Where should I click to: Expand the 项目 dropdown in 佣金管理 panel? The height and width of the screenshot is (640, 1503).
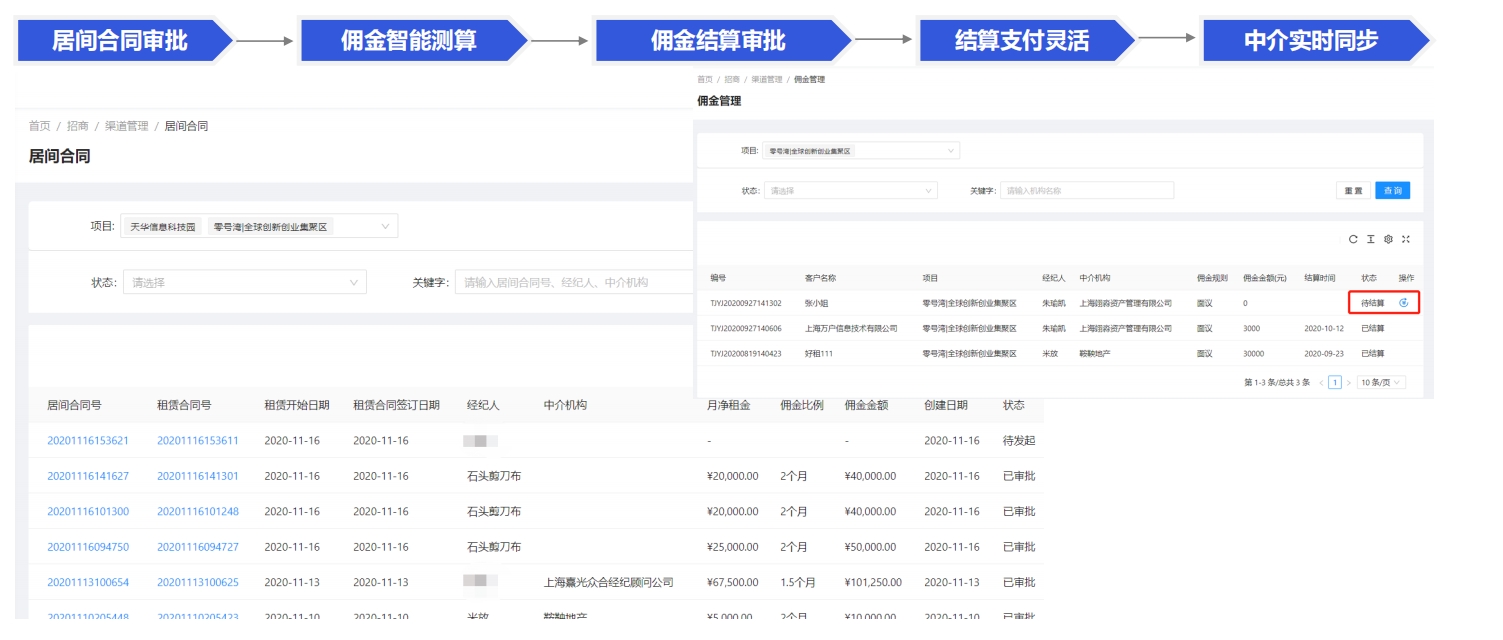[862, 151]
